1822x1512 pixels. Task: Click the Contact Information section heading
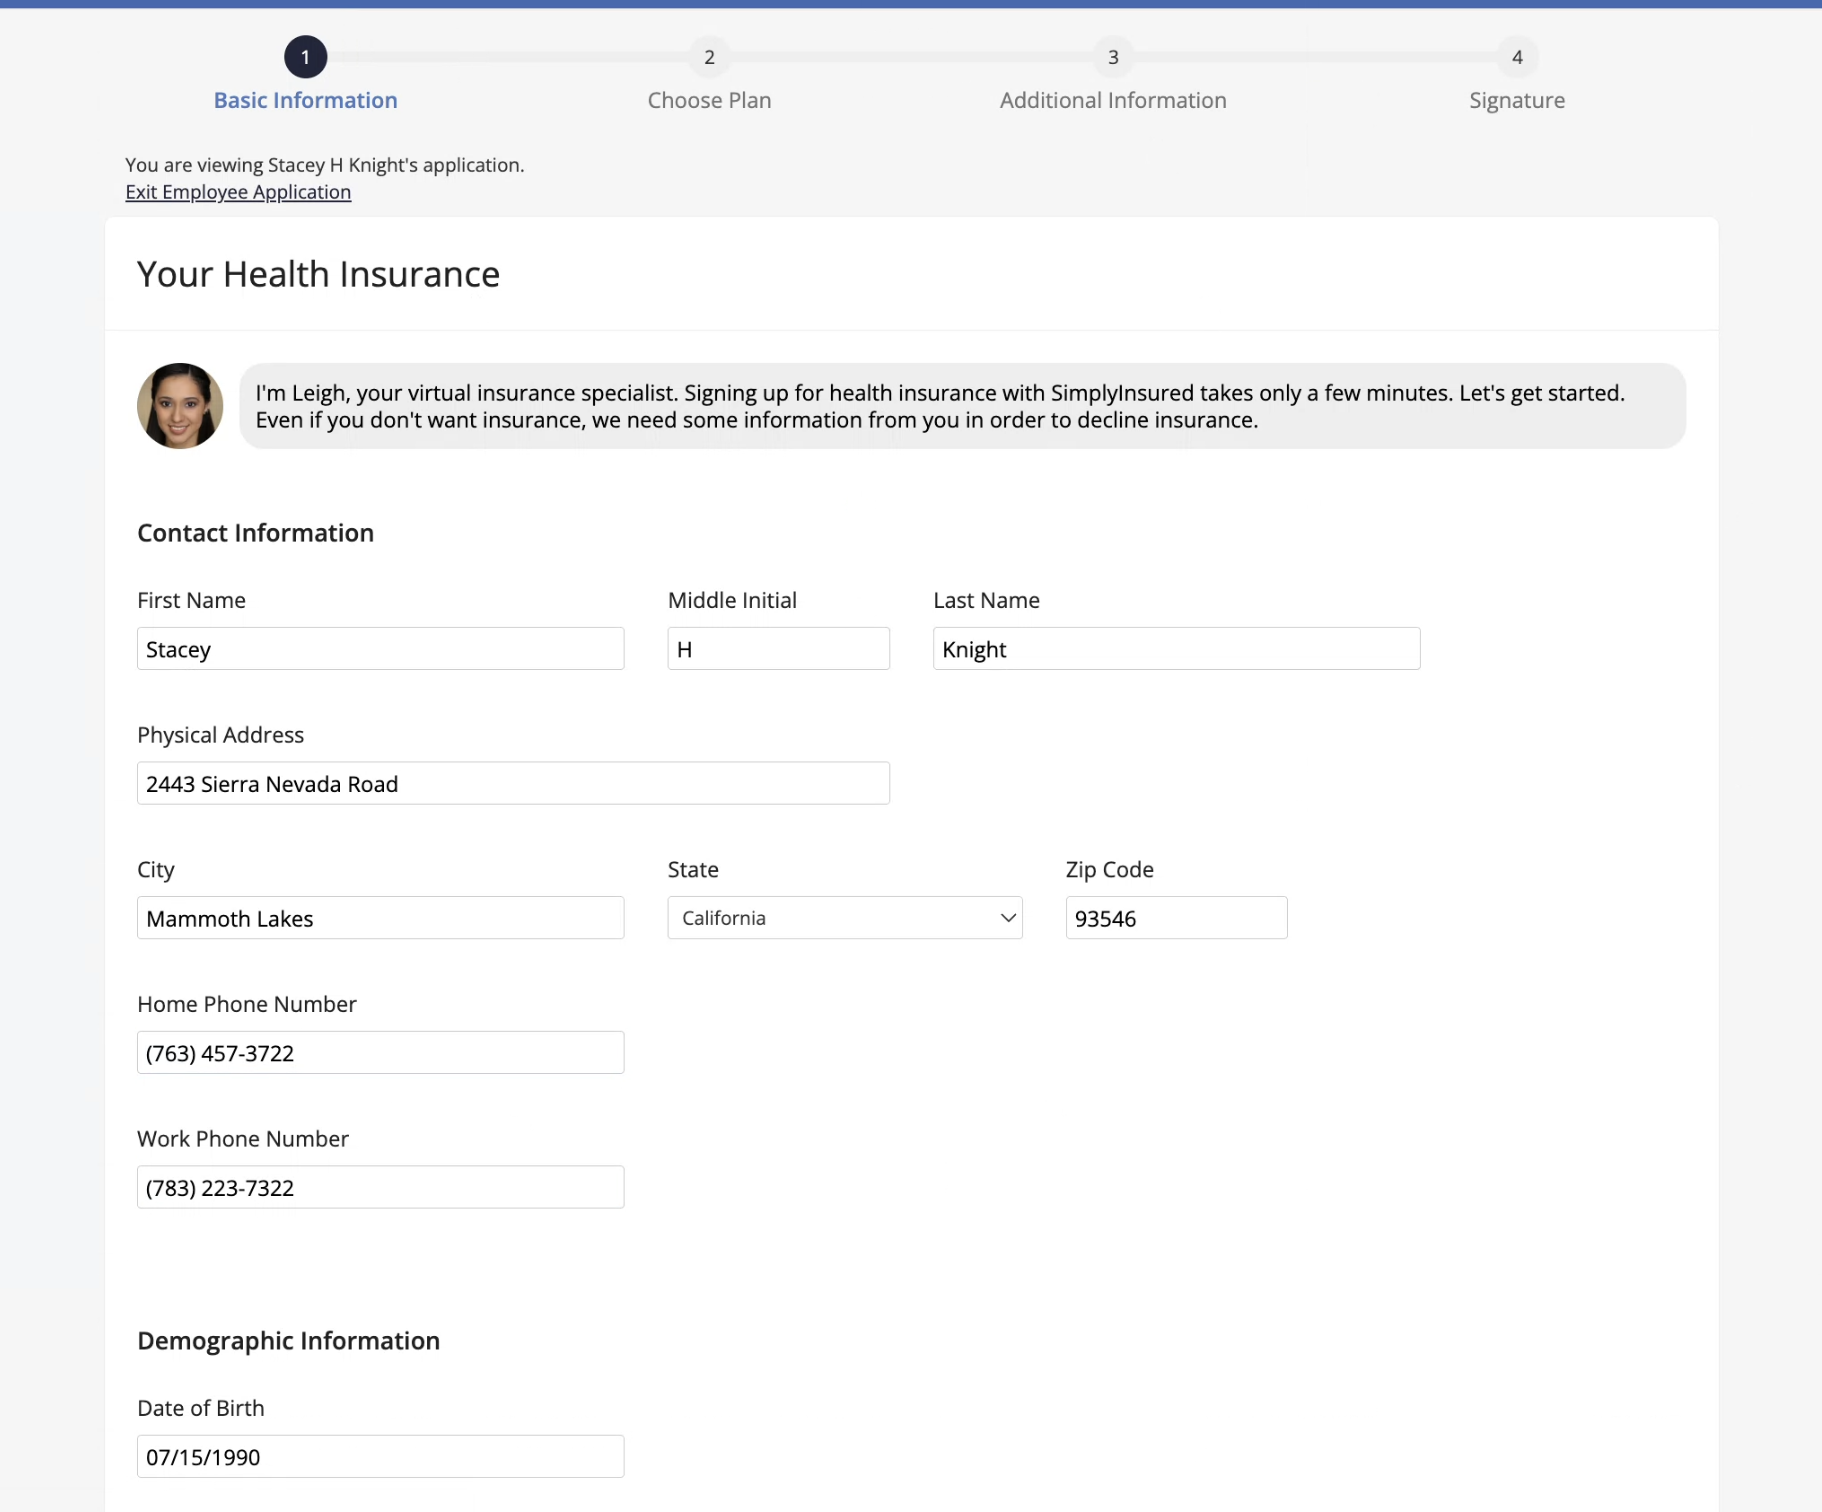256,533
